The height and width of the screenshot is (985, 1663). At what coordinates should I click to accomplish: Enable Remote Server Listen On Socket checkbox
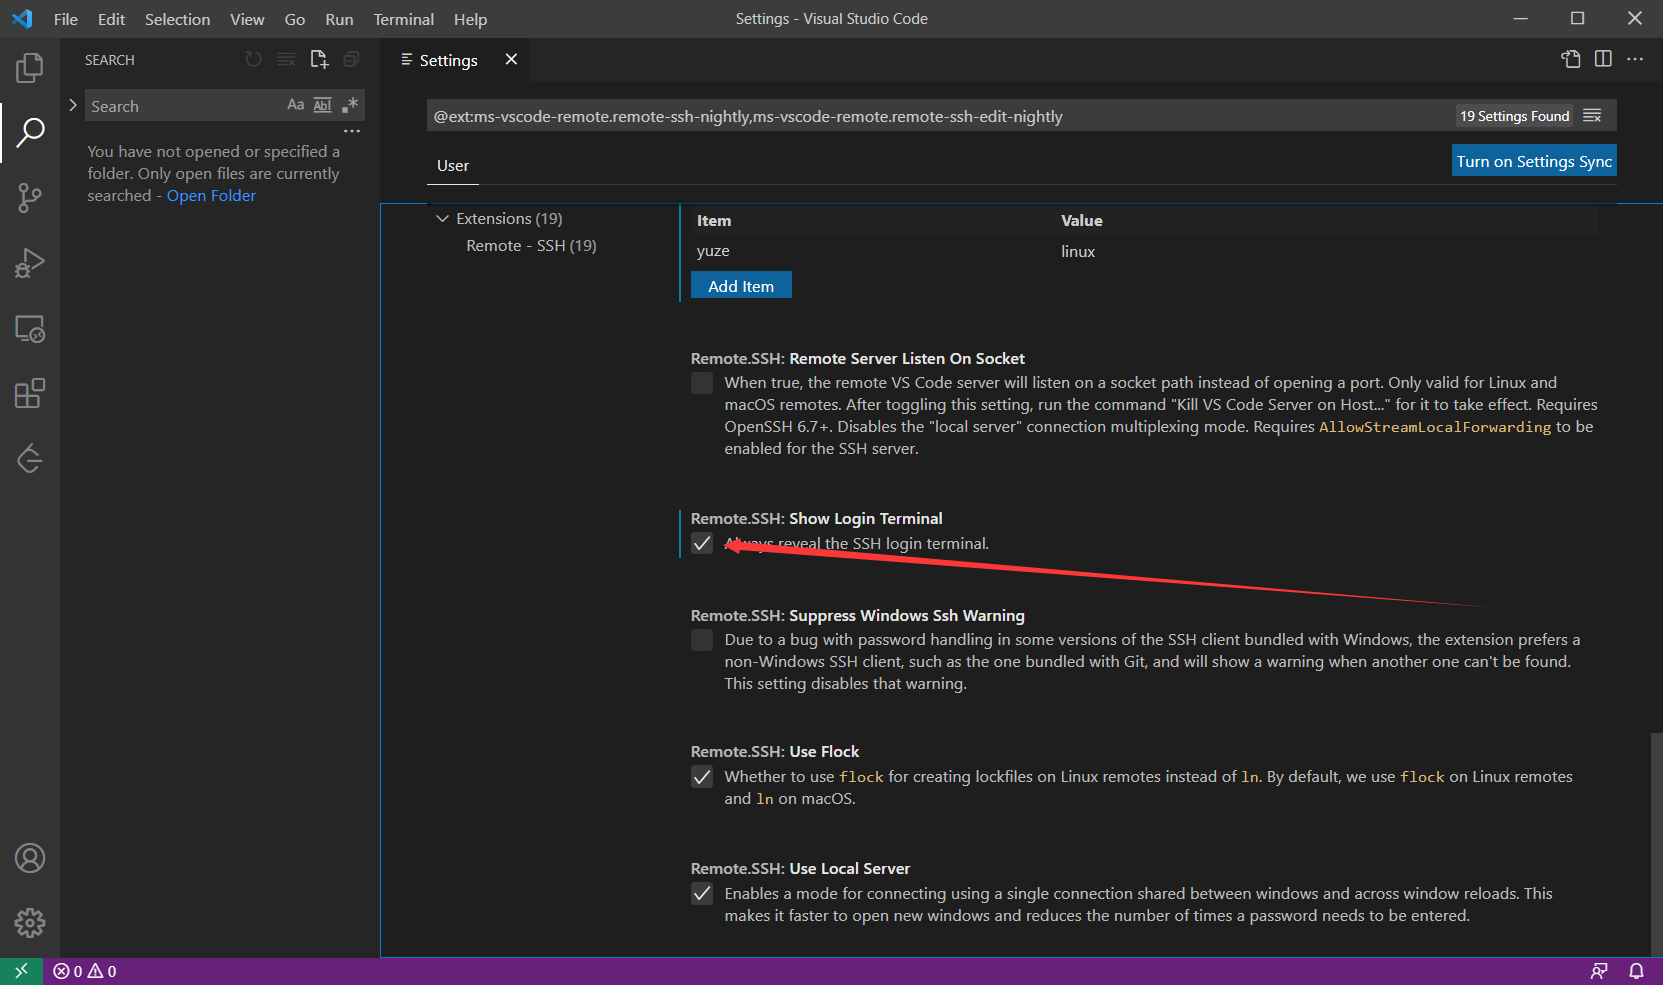coord(702,383)
